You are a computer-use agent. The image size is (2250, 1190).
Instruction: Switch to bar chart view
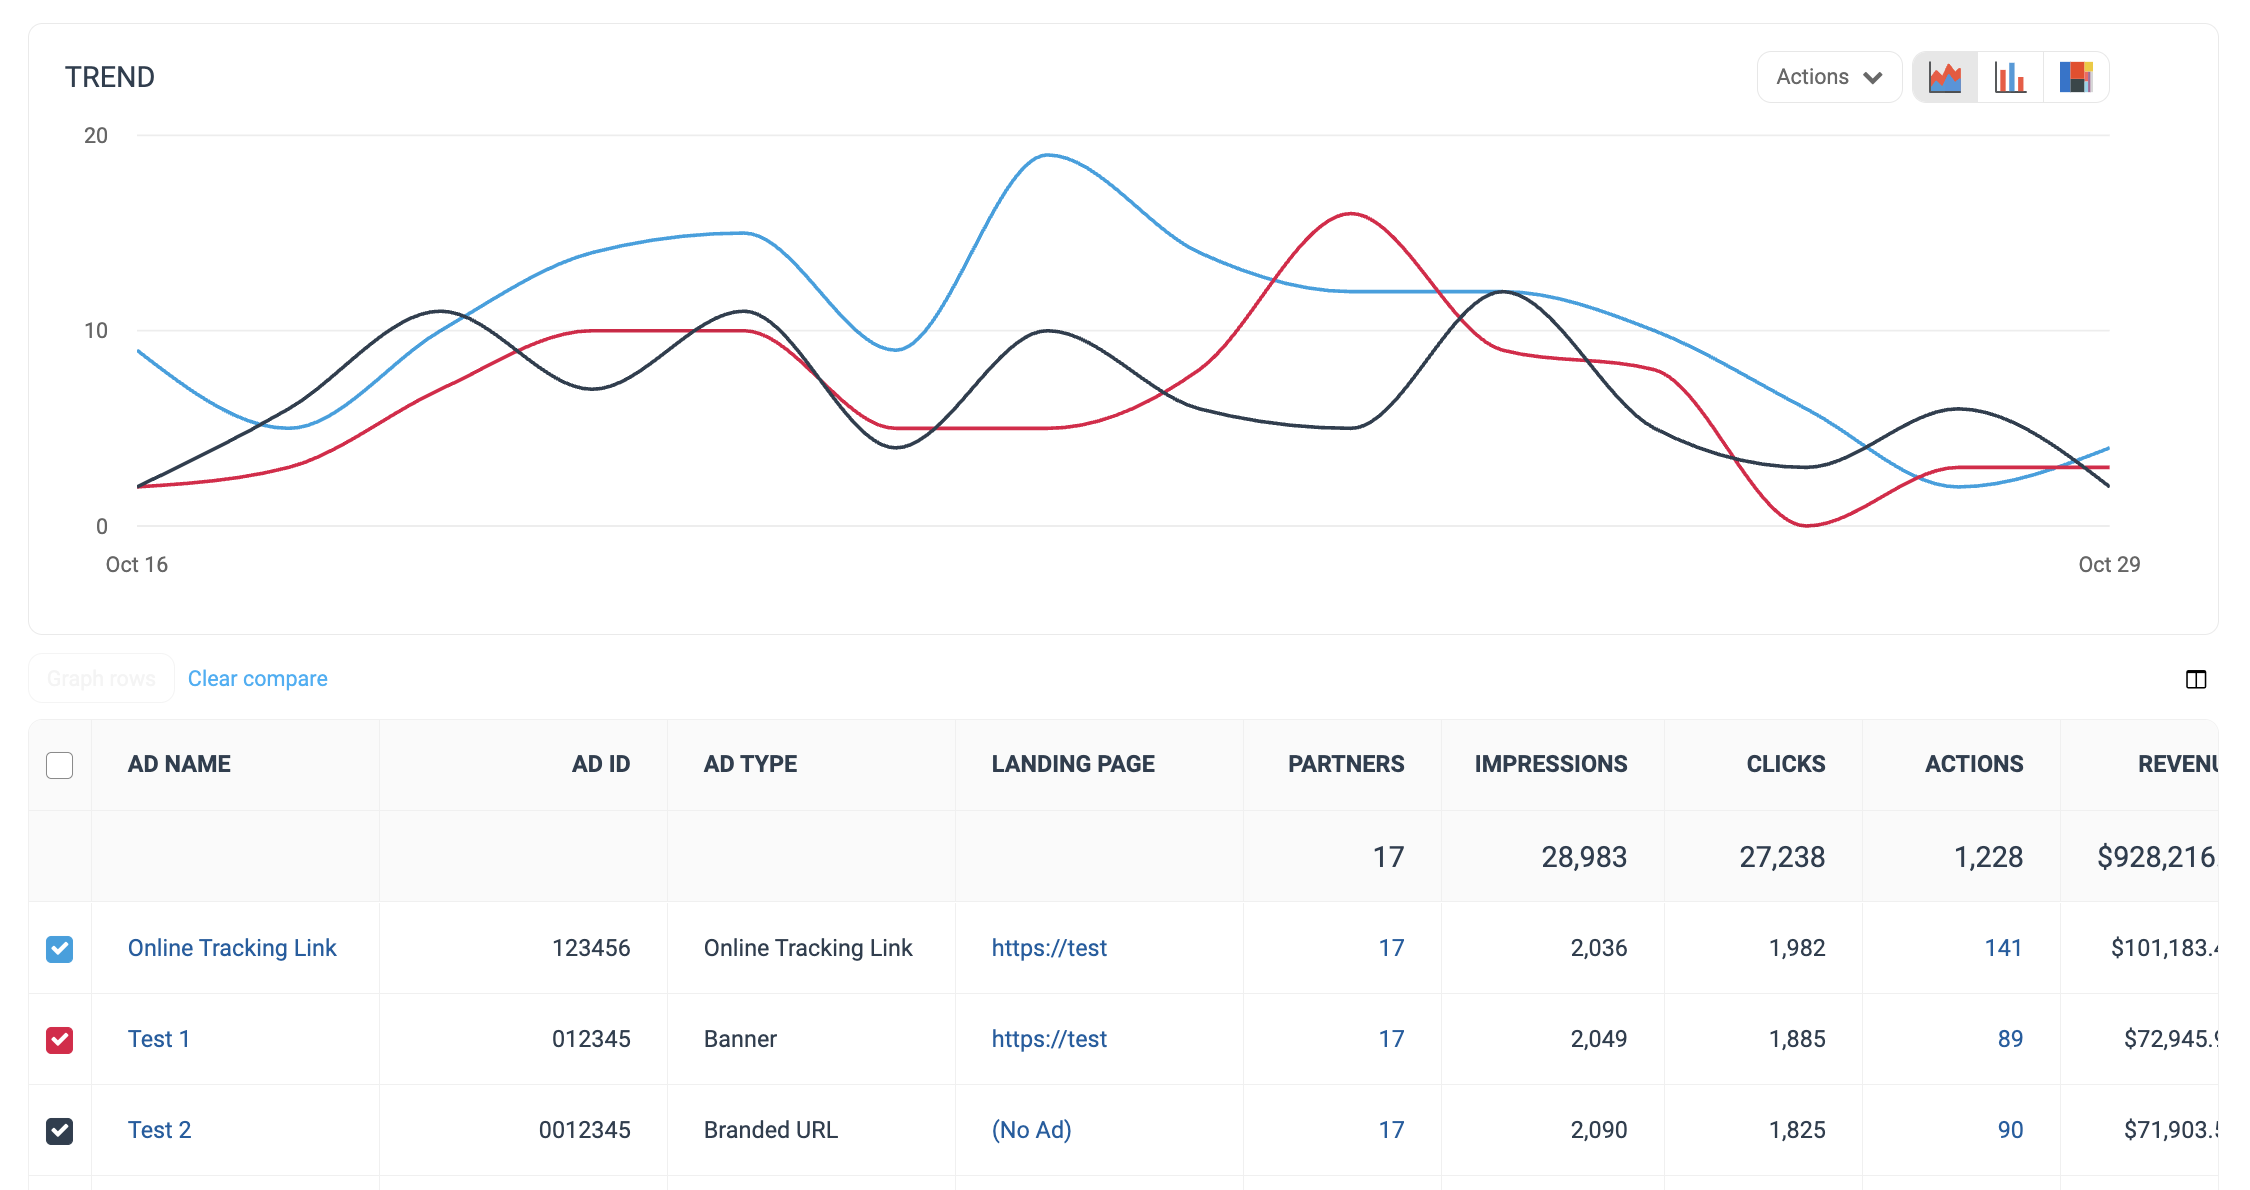coord(2010,77)
